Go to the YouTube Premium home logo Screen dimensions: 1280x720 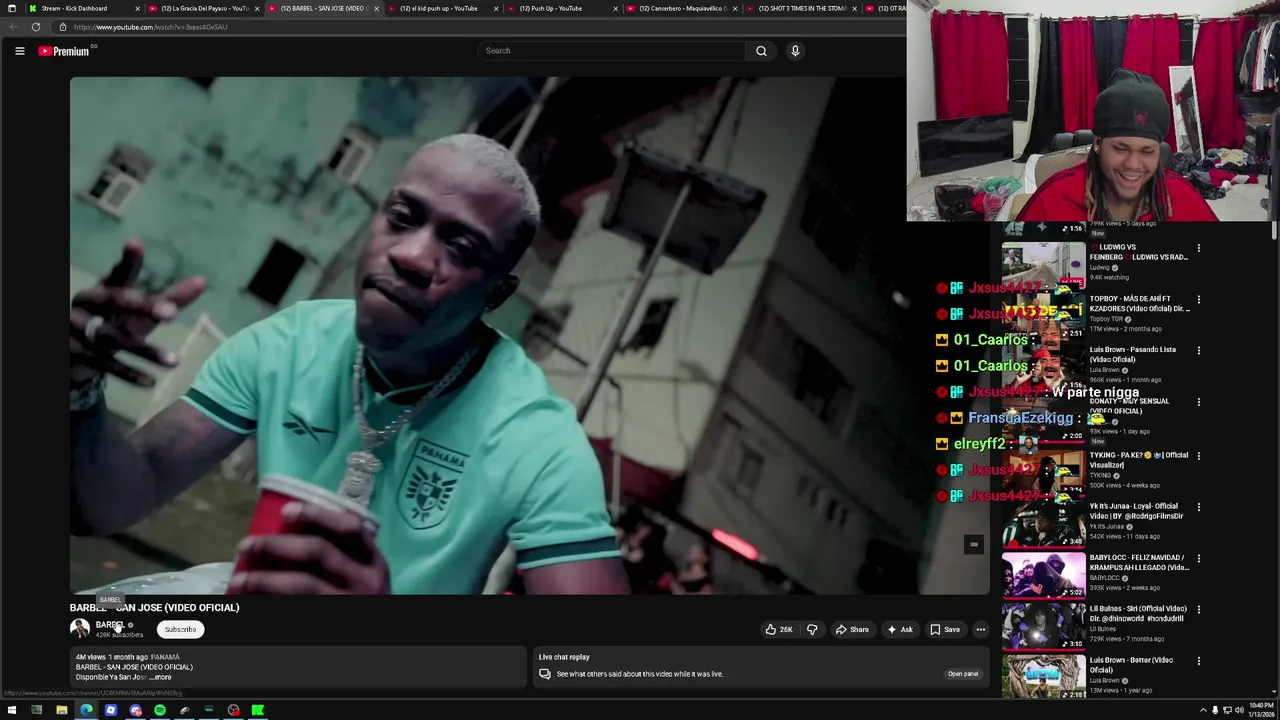point(66,51)
